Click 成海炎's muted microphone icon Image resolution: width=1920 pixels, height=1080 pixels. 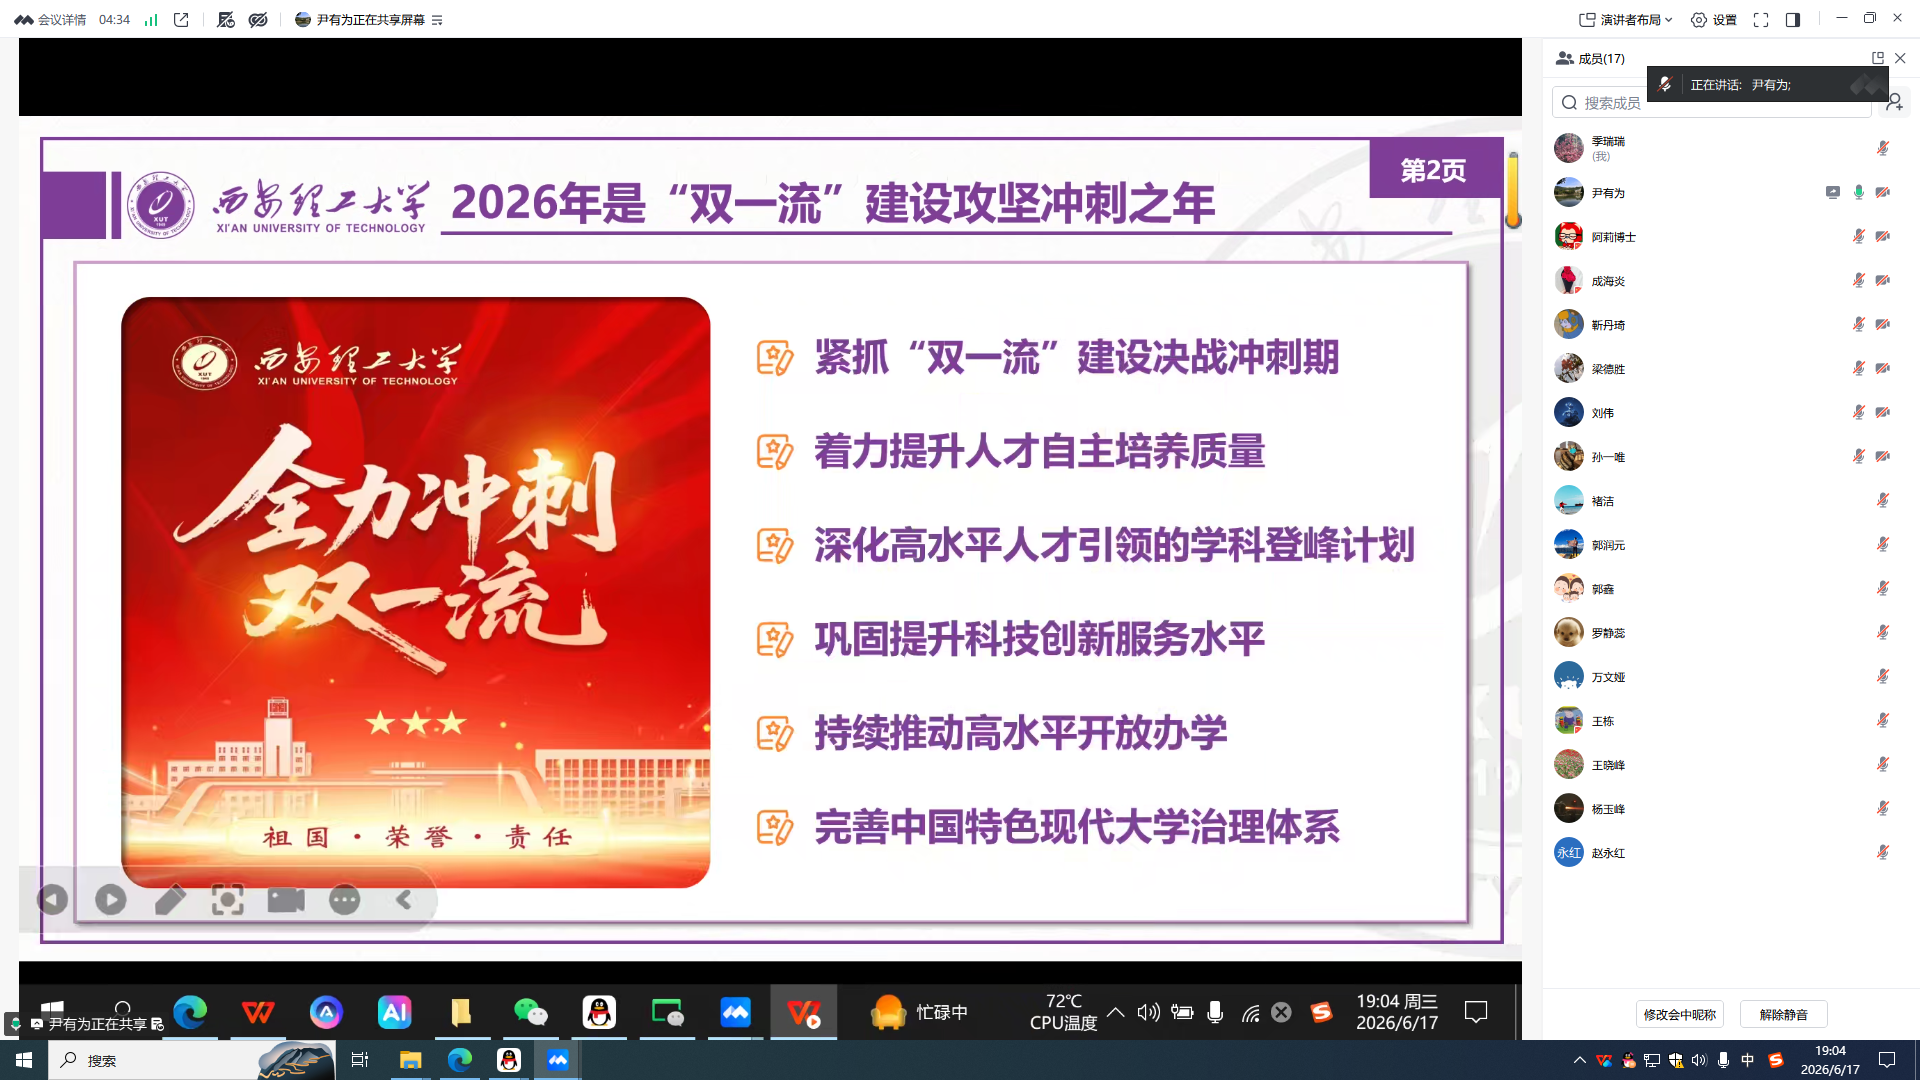coord(1859,280)
